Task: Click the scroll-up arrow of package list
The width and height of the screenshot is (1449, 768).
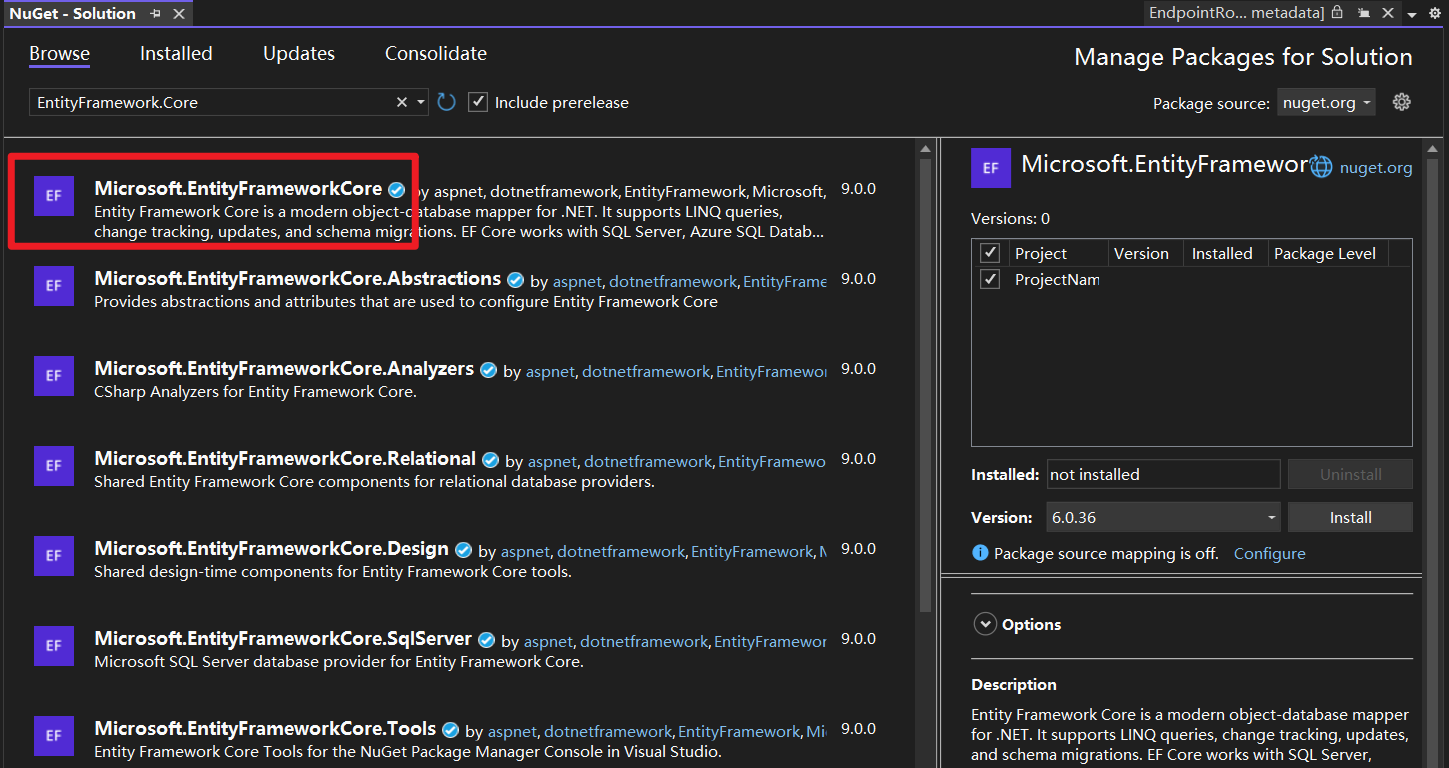Action: (x=925, y=148)
